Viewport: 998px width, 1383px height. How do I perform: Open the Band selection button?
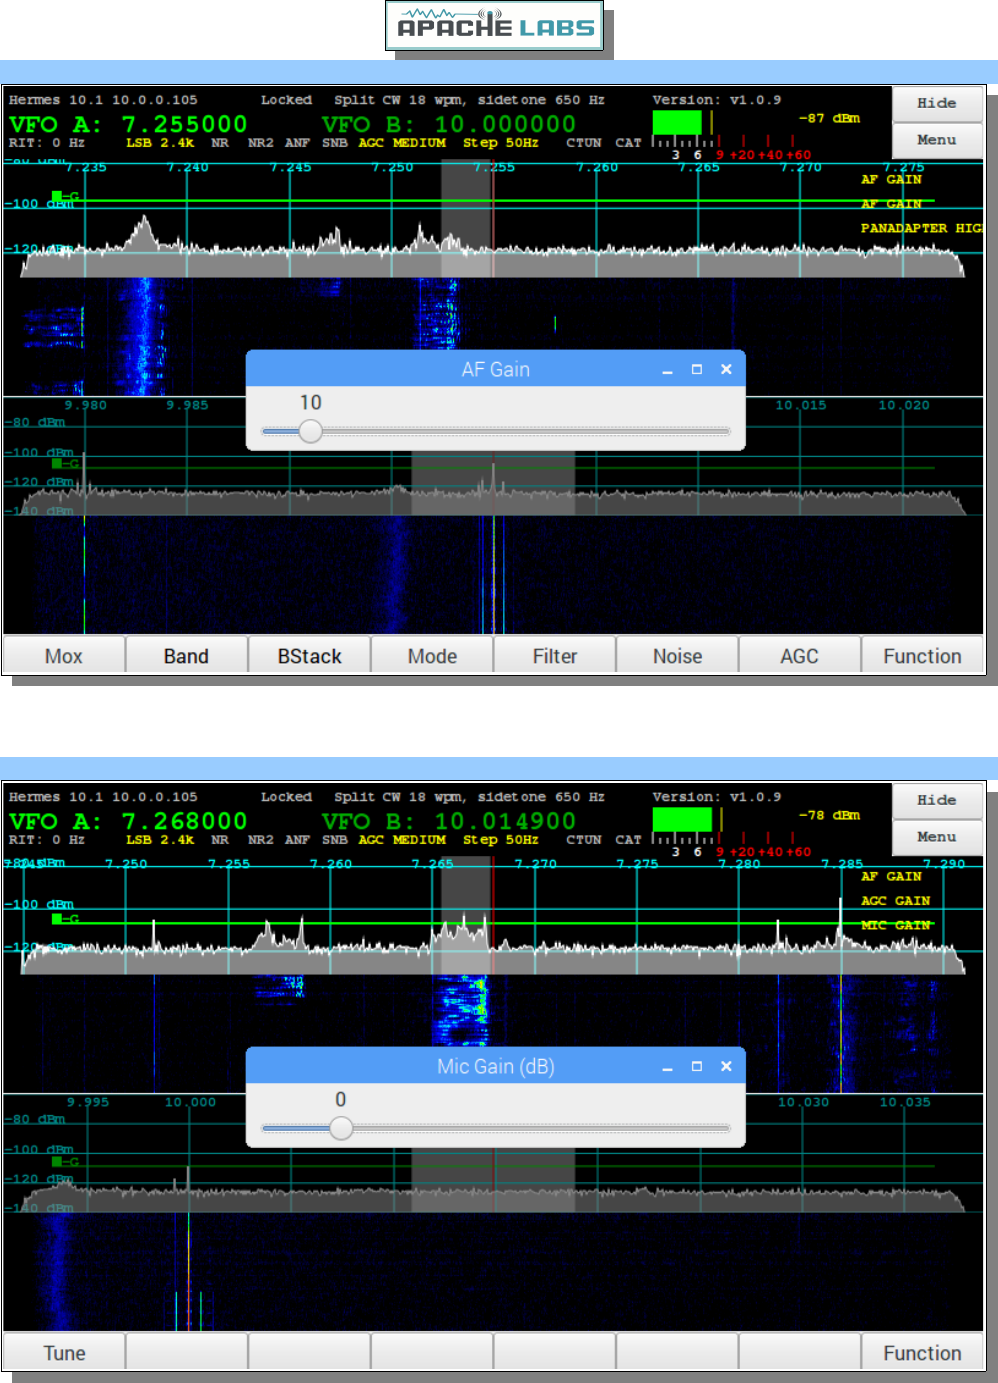pyautogui.click(x=186, y=656)
